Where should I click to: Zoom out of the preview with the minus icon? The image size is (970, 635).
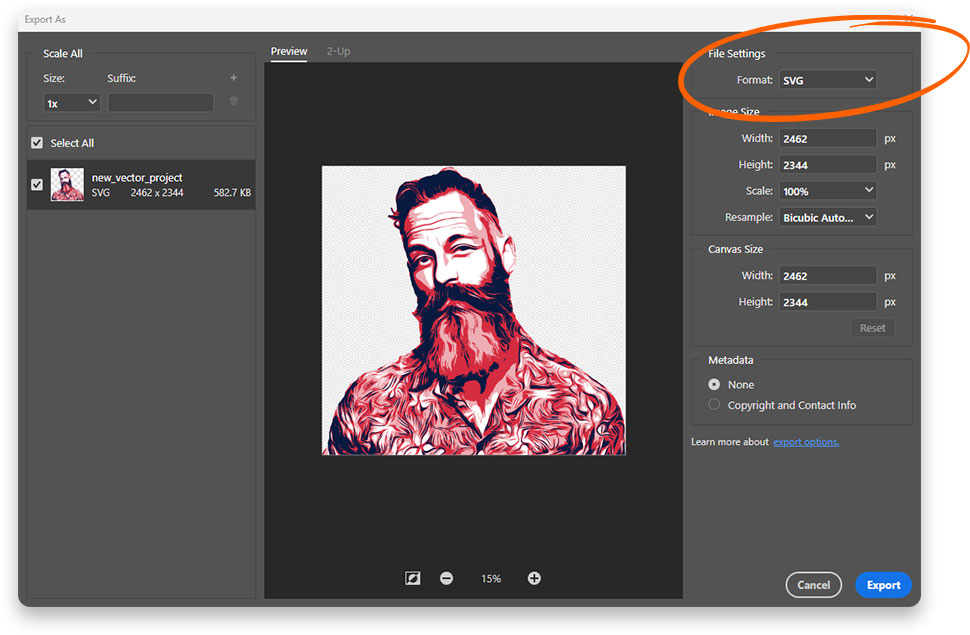(x=446, y=578)
